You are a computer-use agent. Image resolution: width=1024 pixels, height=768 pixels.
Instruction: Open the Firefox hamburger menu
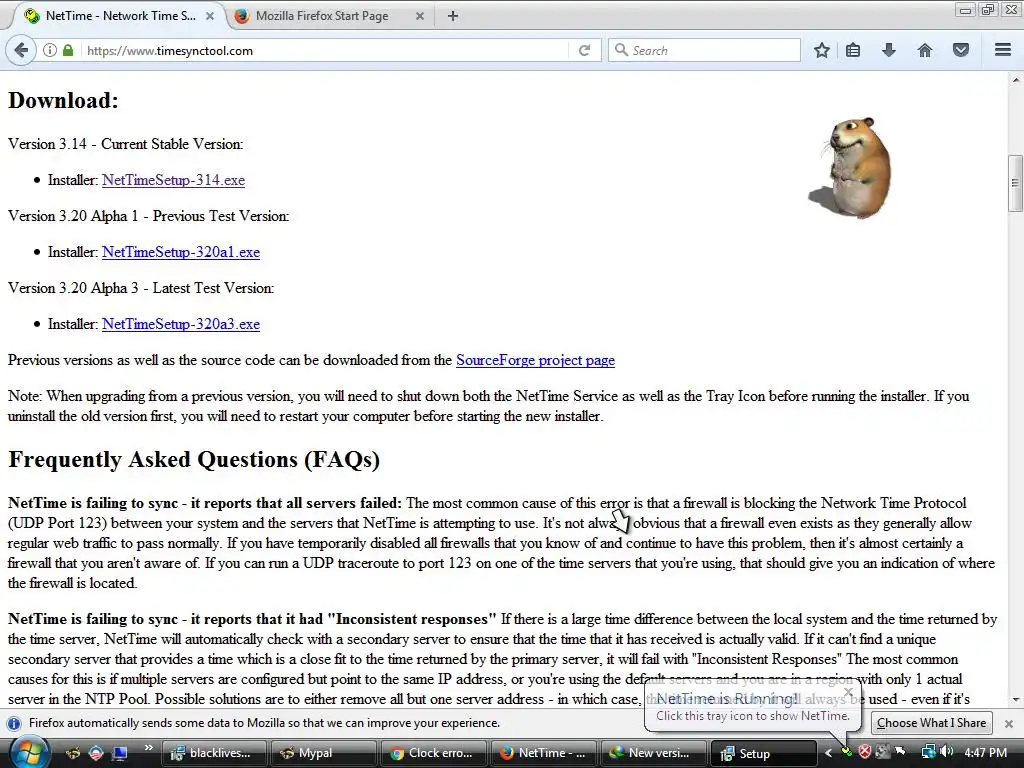tap(1003, 50)
